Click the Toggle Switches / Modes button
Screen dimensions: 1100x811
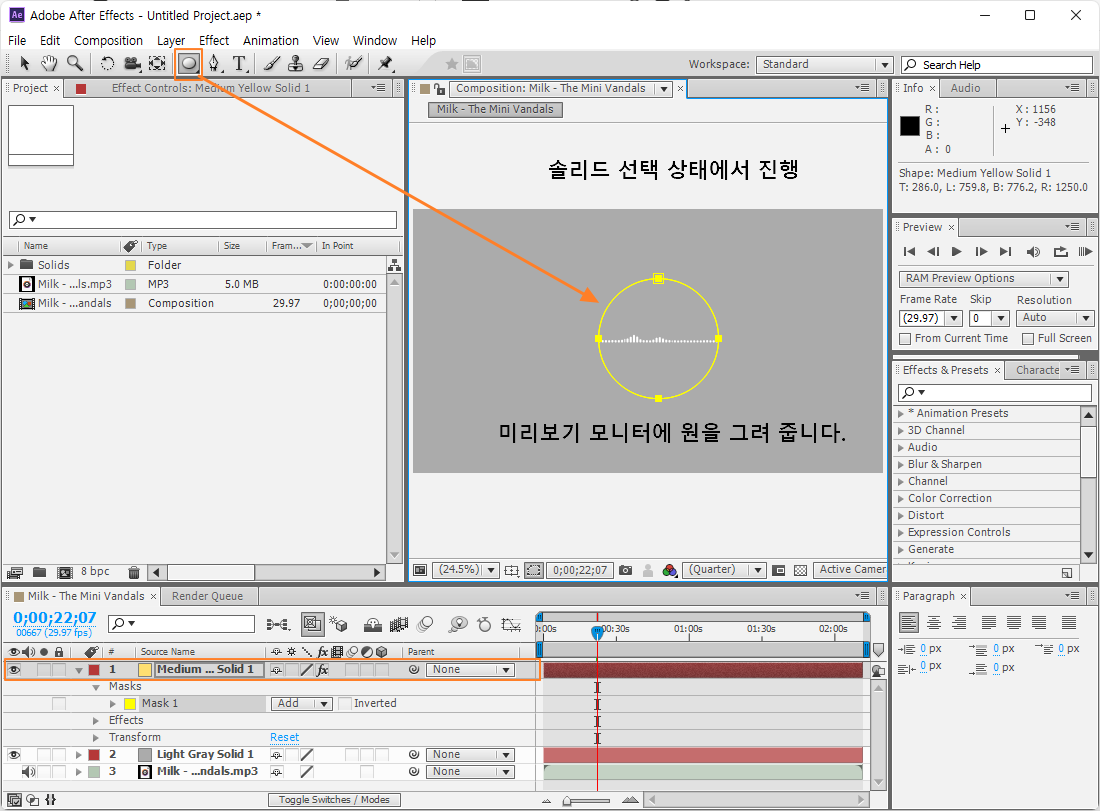[334, 800]
